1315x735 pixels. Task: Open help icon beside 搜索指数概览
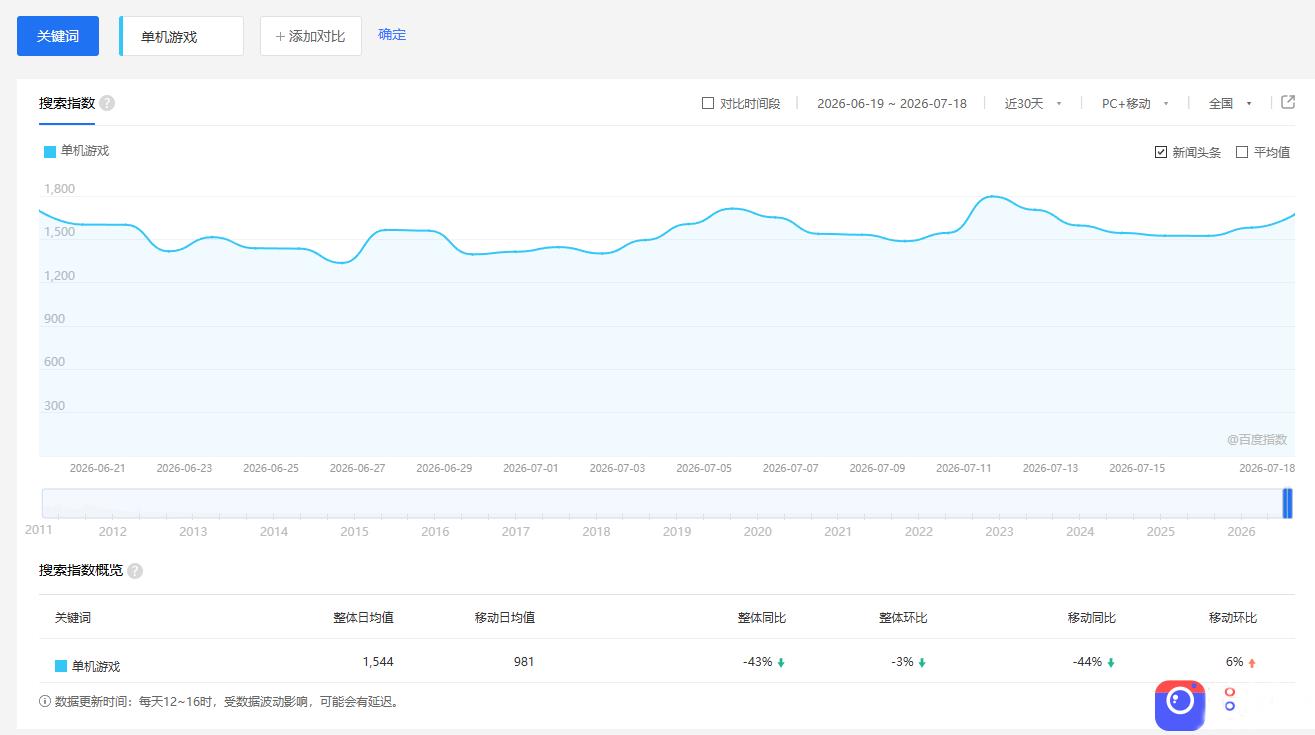click(x=135, y=571)
